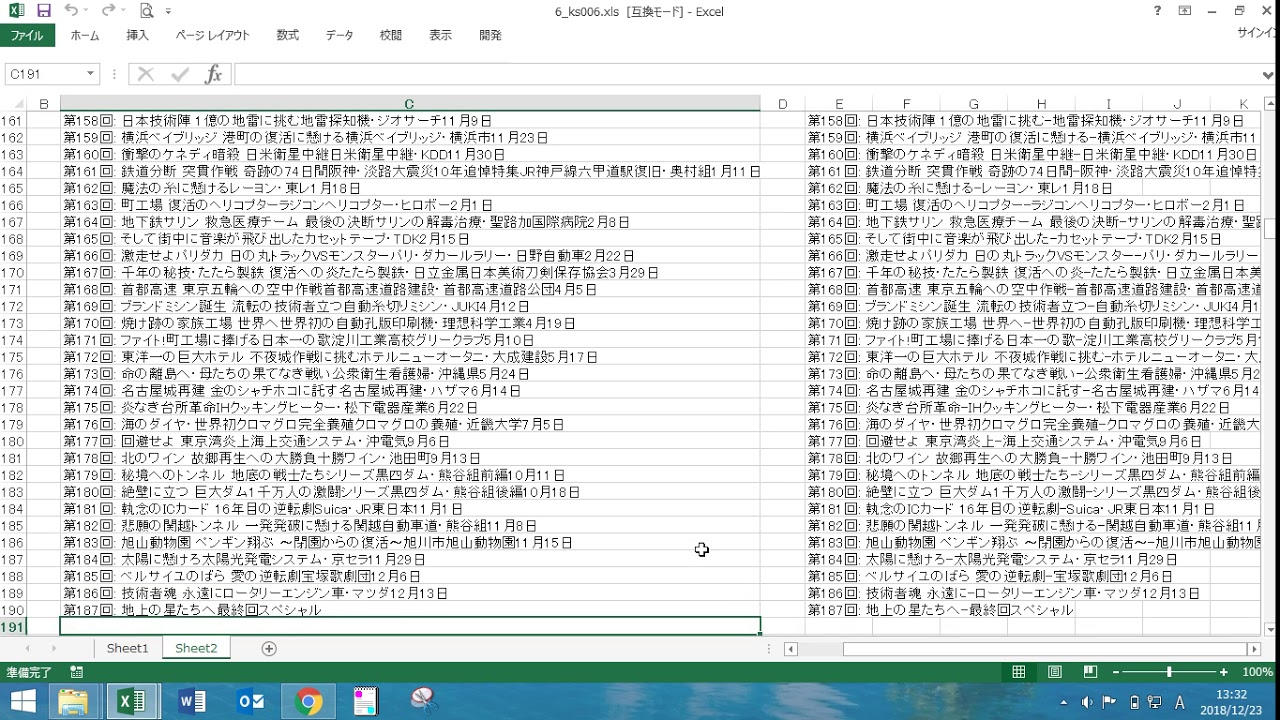Screen dimensions: 1280x720
Task: Add a new sheet with the plus icon
Action: [268, 648]
